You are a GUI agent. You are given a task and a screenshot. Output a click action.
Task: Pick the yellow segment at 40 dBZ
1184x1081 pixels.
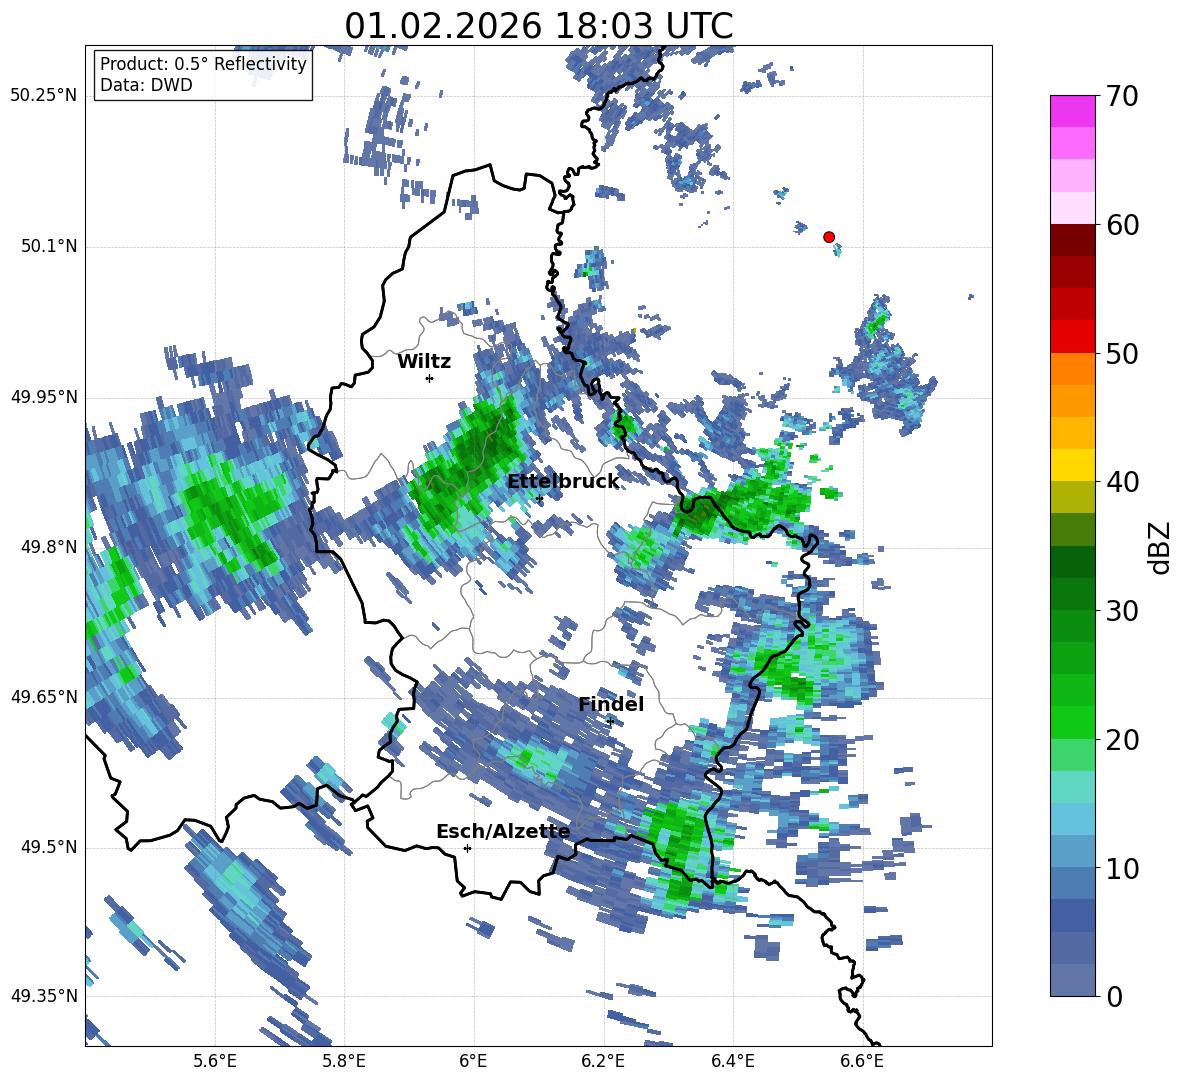(1072, 465)
